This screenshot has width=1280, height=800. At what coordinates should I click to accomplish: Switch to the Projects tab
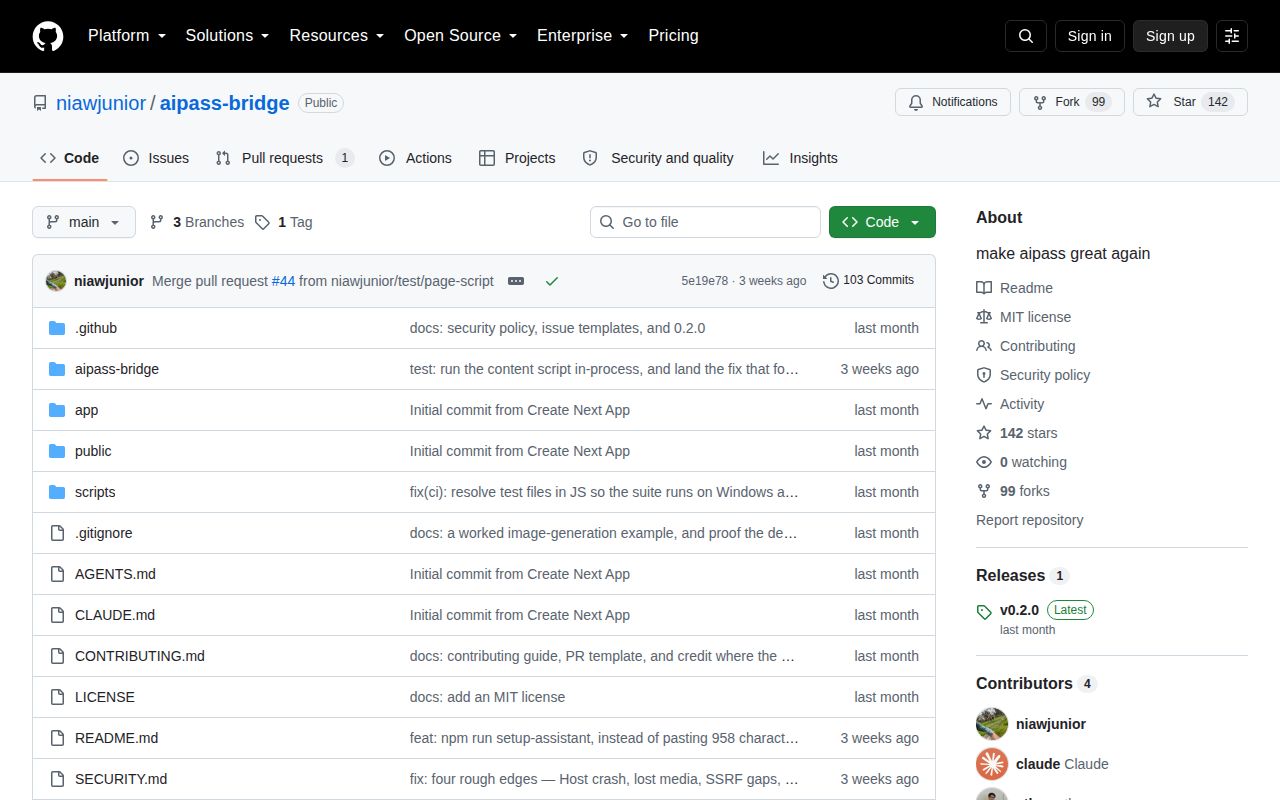click(517, 158)
